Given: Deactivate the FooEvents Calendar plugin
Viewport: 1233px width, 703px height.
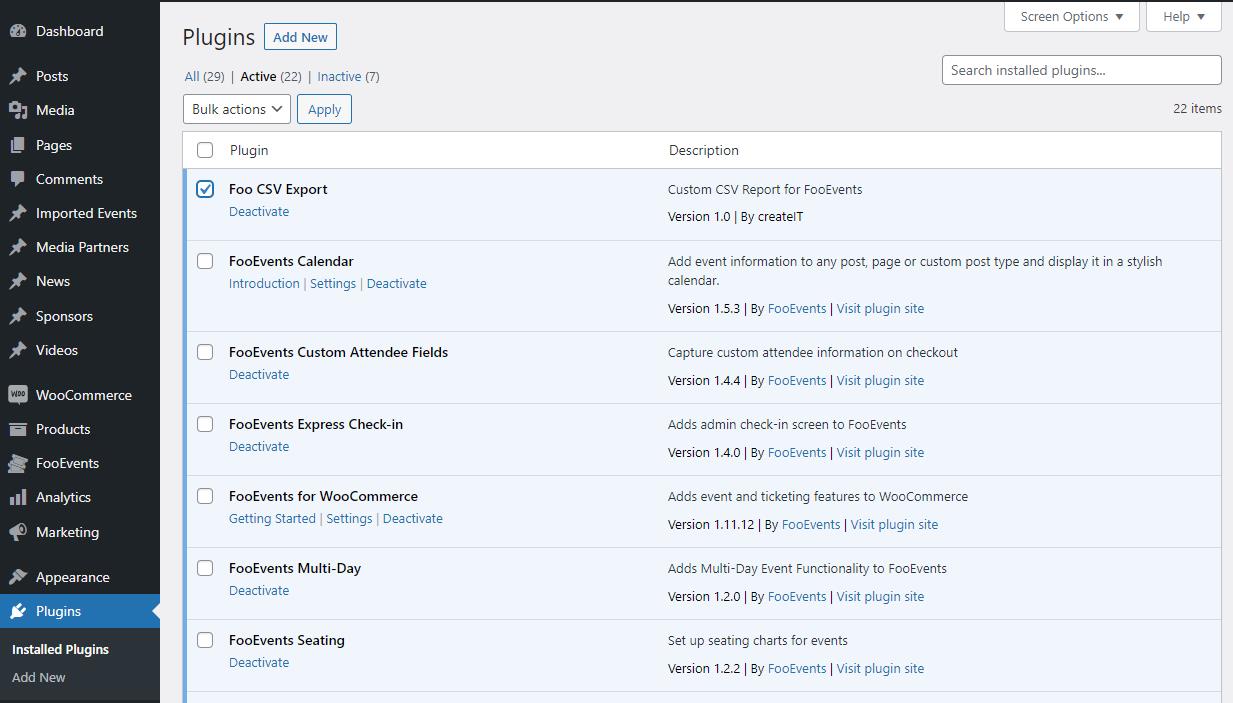Looking at the screenshot, I should pyautogui.click(x=397, y=283).
